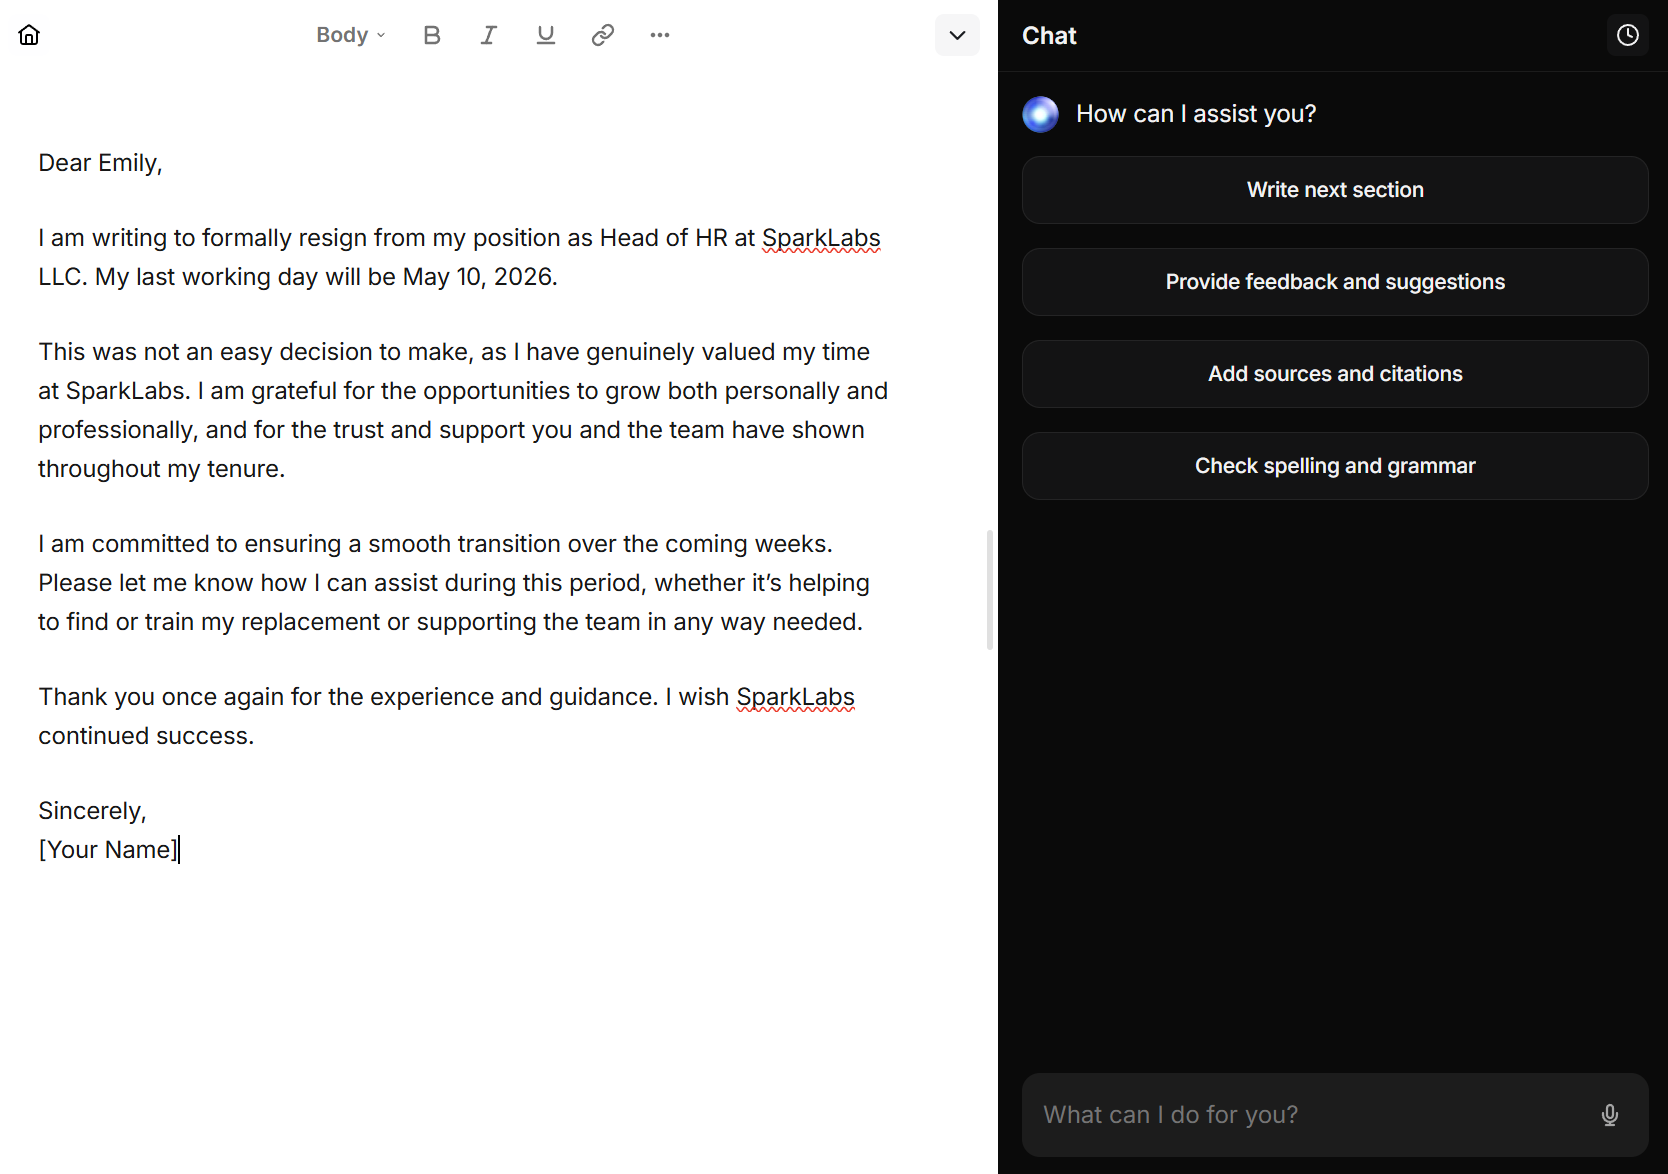1668x1174 pixels.
Task: Place cursor on 'May 10, 2026.'
Action: point(480,277)
